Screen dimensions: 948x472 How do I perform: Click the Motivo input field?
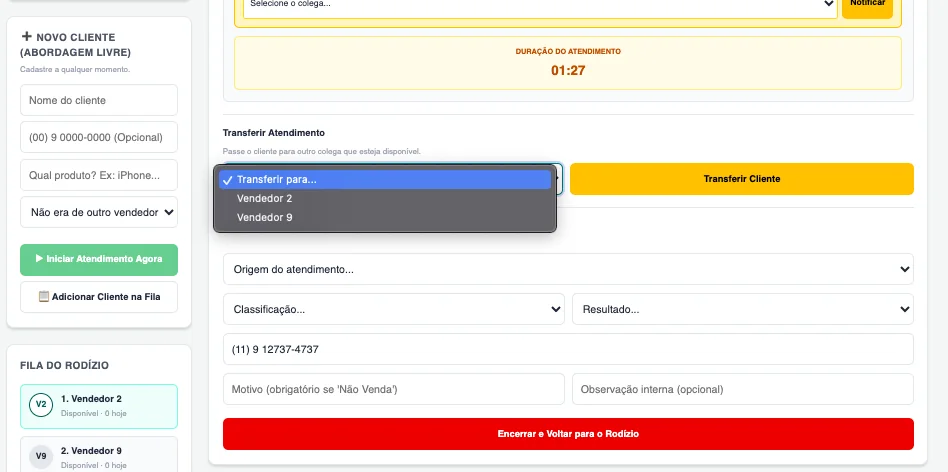tap(394, 389)
